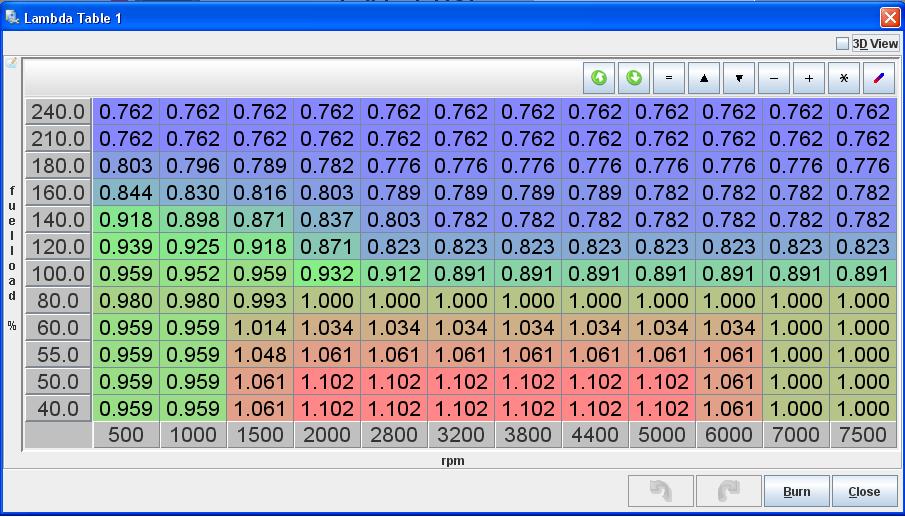The width and height of the screenshot is (905, 517).
Task: Select the 240.0 fuel load row header
Action: [x=58, y=112]
